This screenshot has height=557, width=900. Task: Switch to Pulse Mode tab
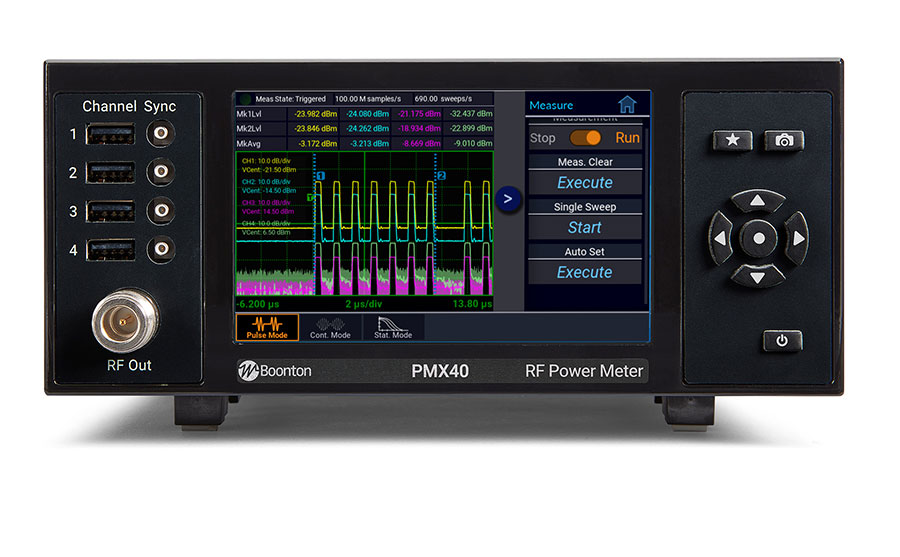coord(267,327)
